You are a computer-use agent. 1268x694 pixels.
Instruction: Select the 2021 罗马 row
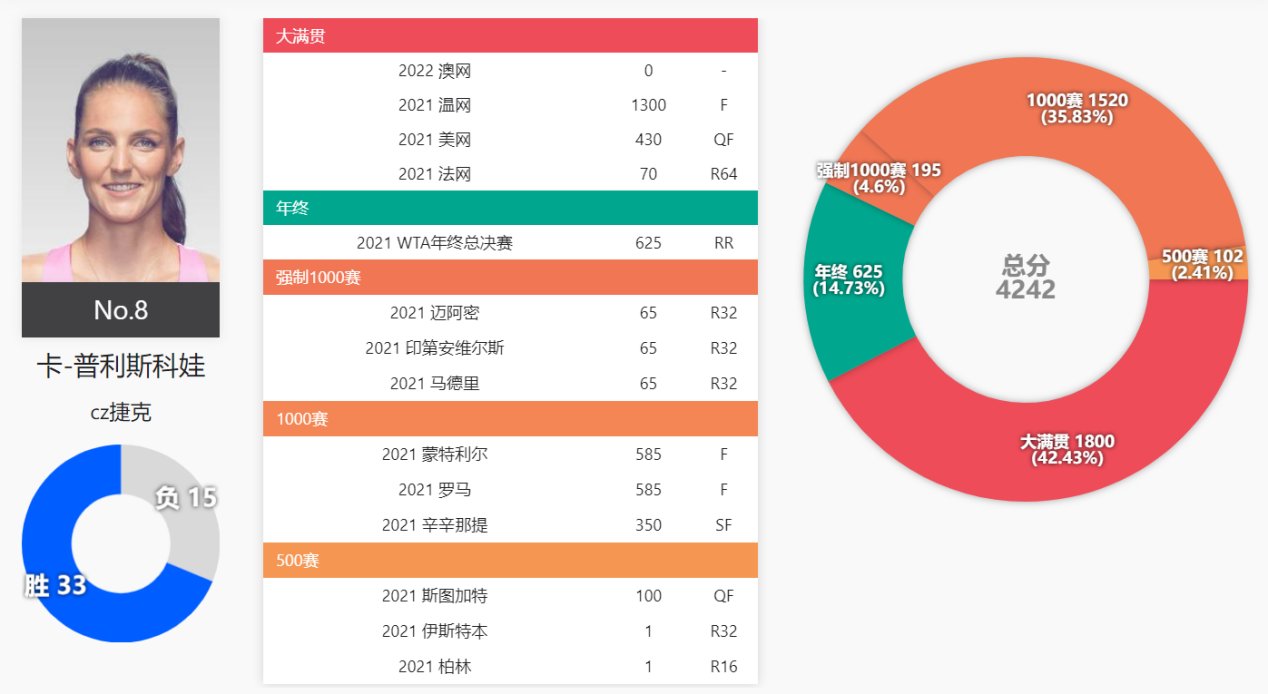[x=510, y=490]
